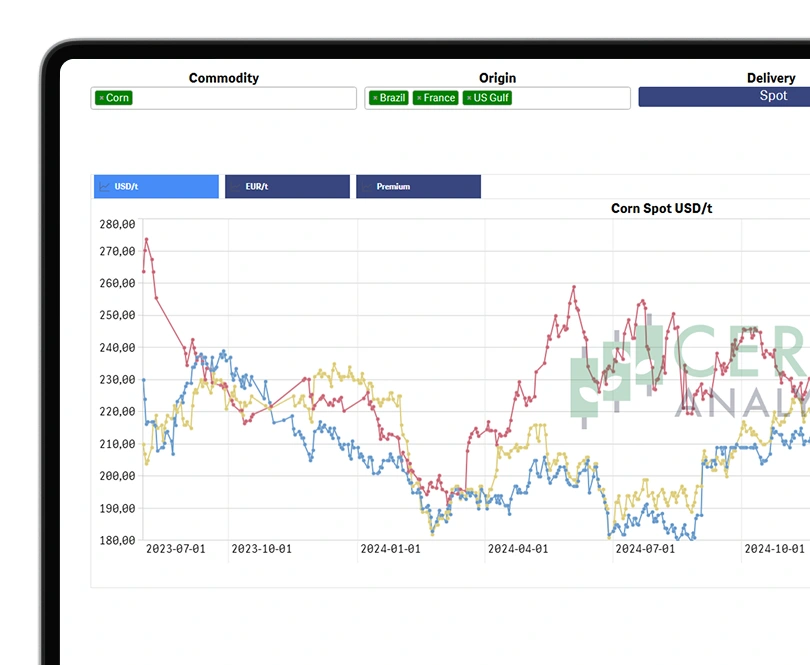Click the 230,00 y-axis label
Image resolution: width=810 pixels, height=665 pixels.
pos(117,380)
